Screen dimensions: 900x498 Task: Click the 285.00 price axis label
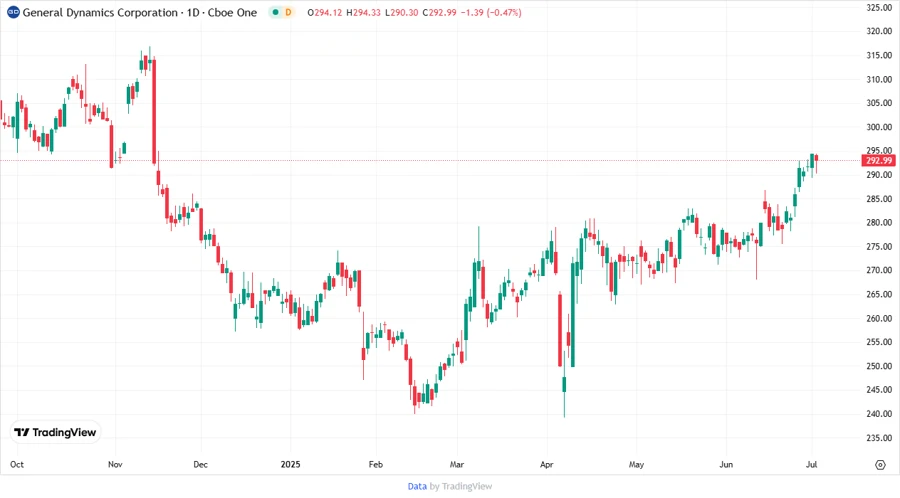[879, 199]
